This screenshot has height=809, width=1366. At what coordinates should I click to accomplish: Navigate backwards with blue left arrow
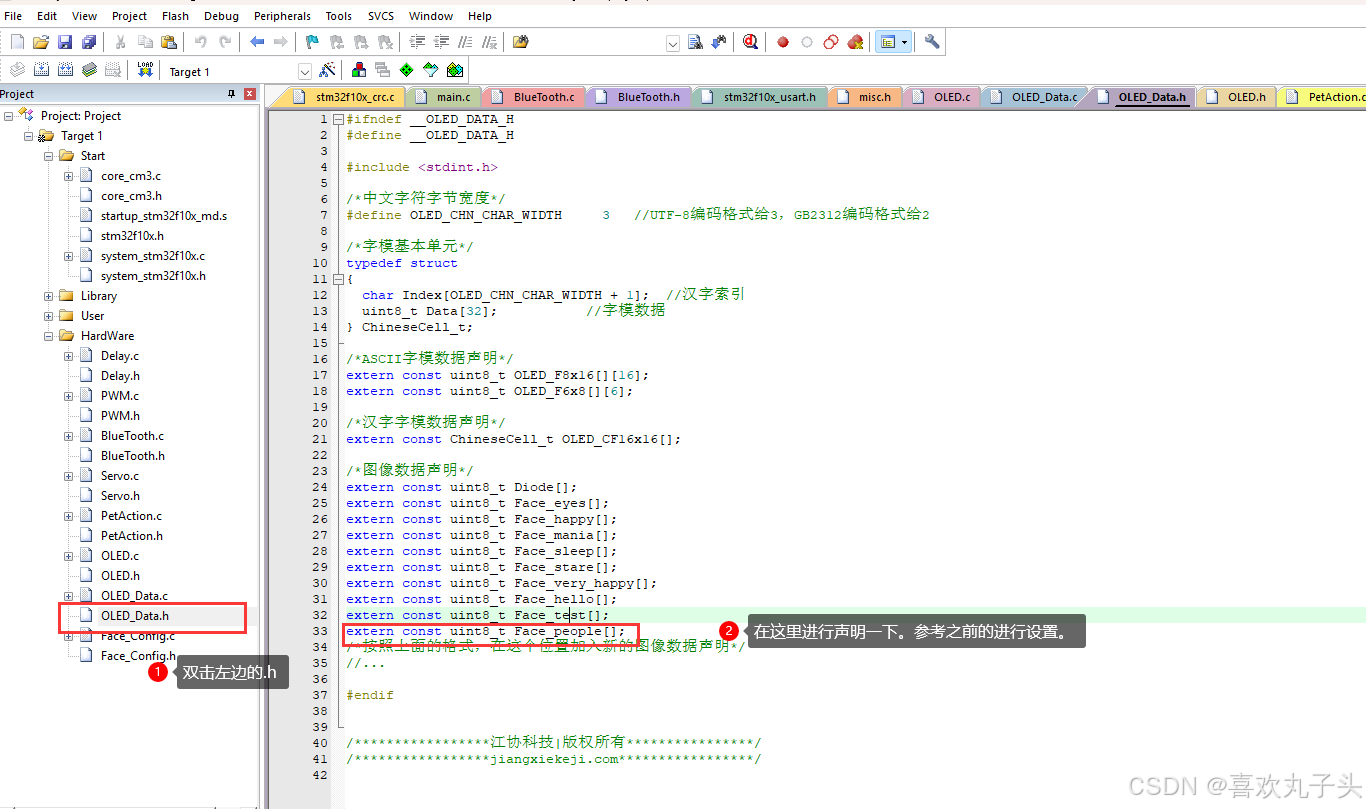point(257,42)
